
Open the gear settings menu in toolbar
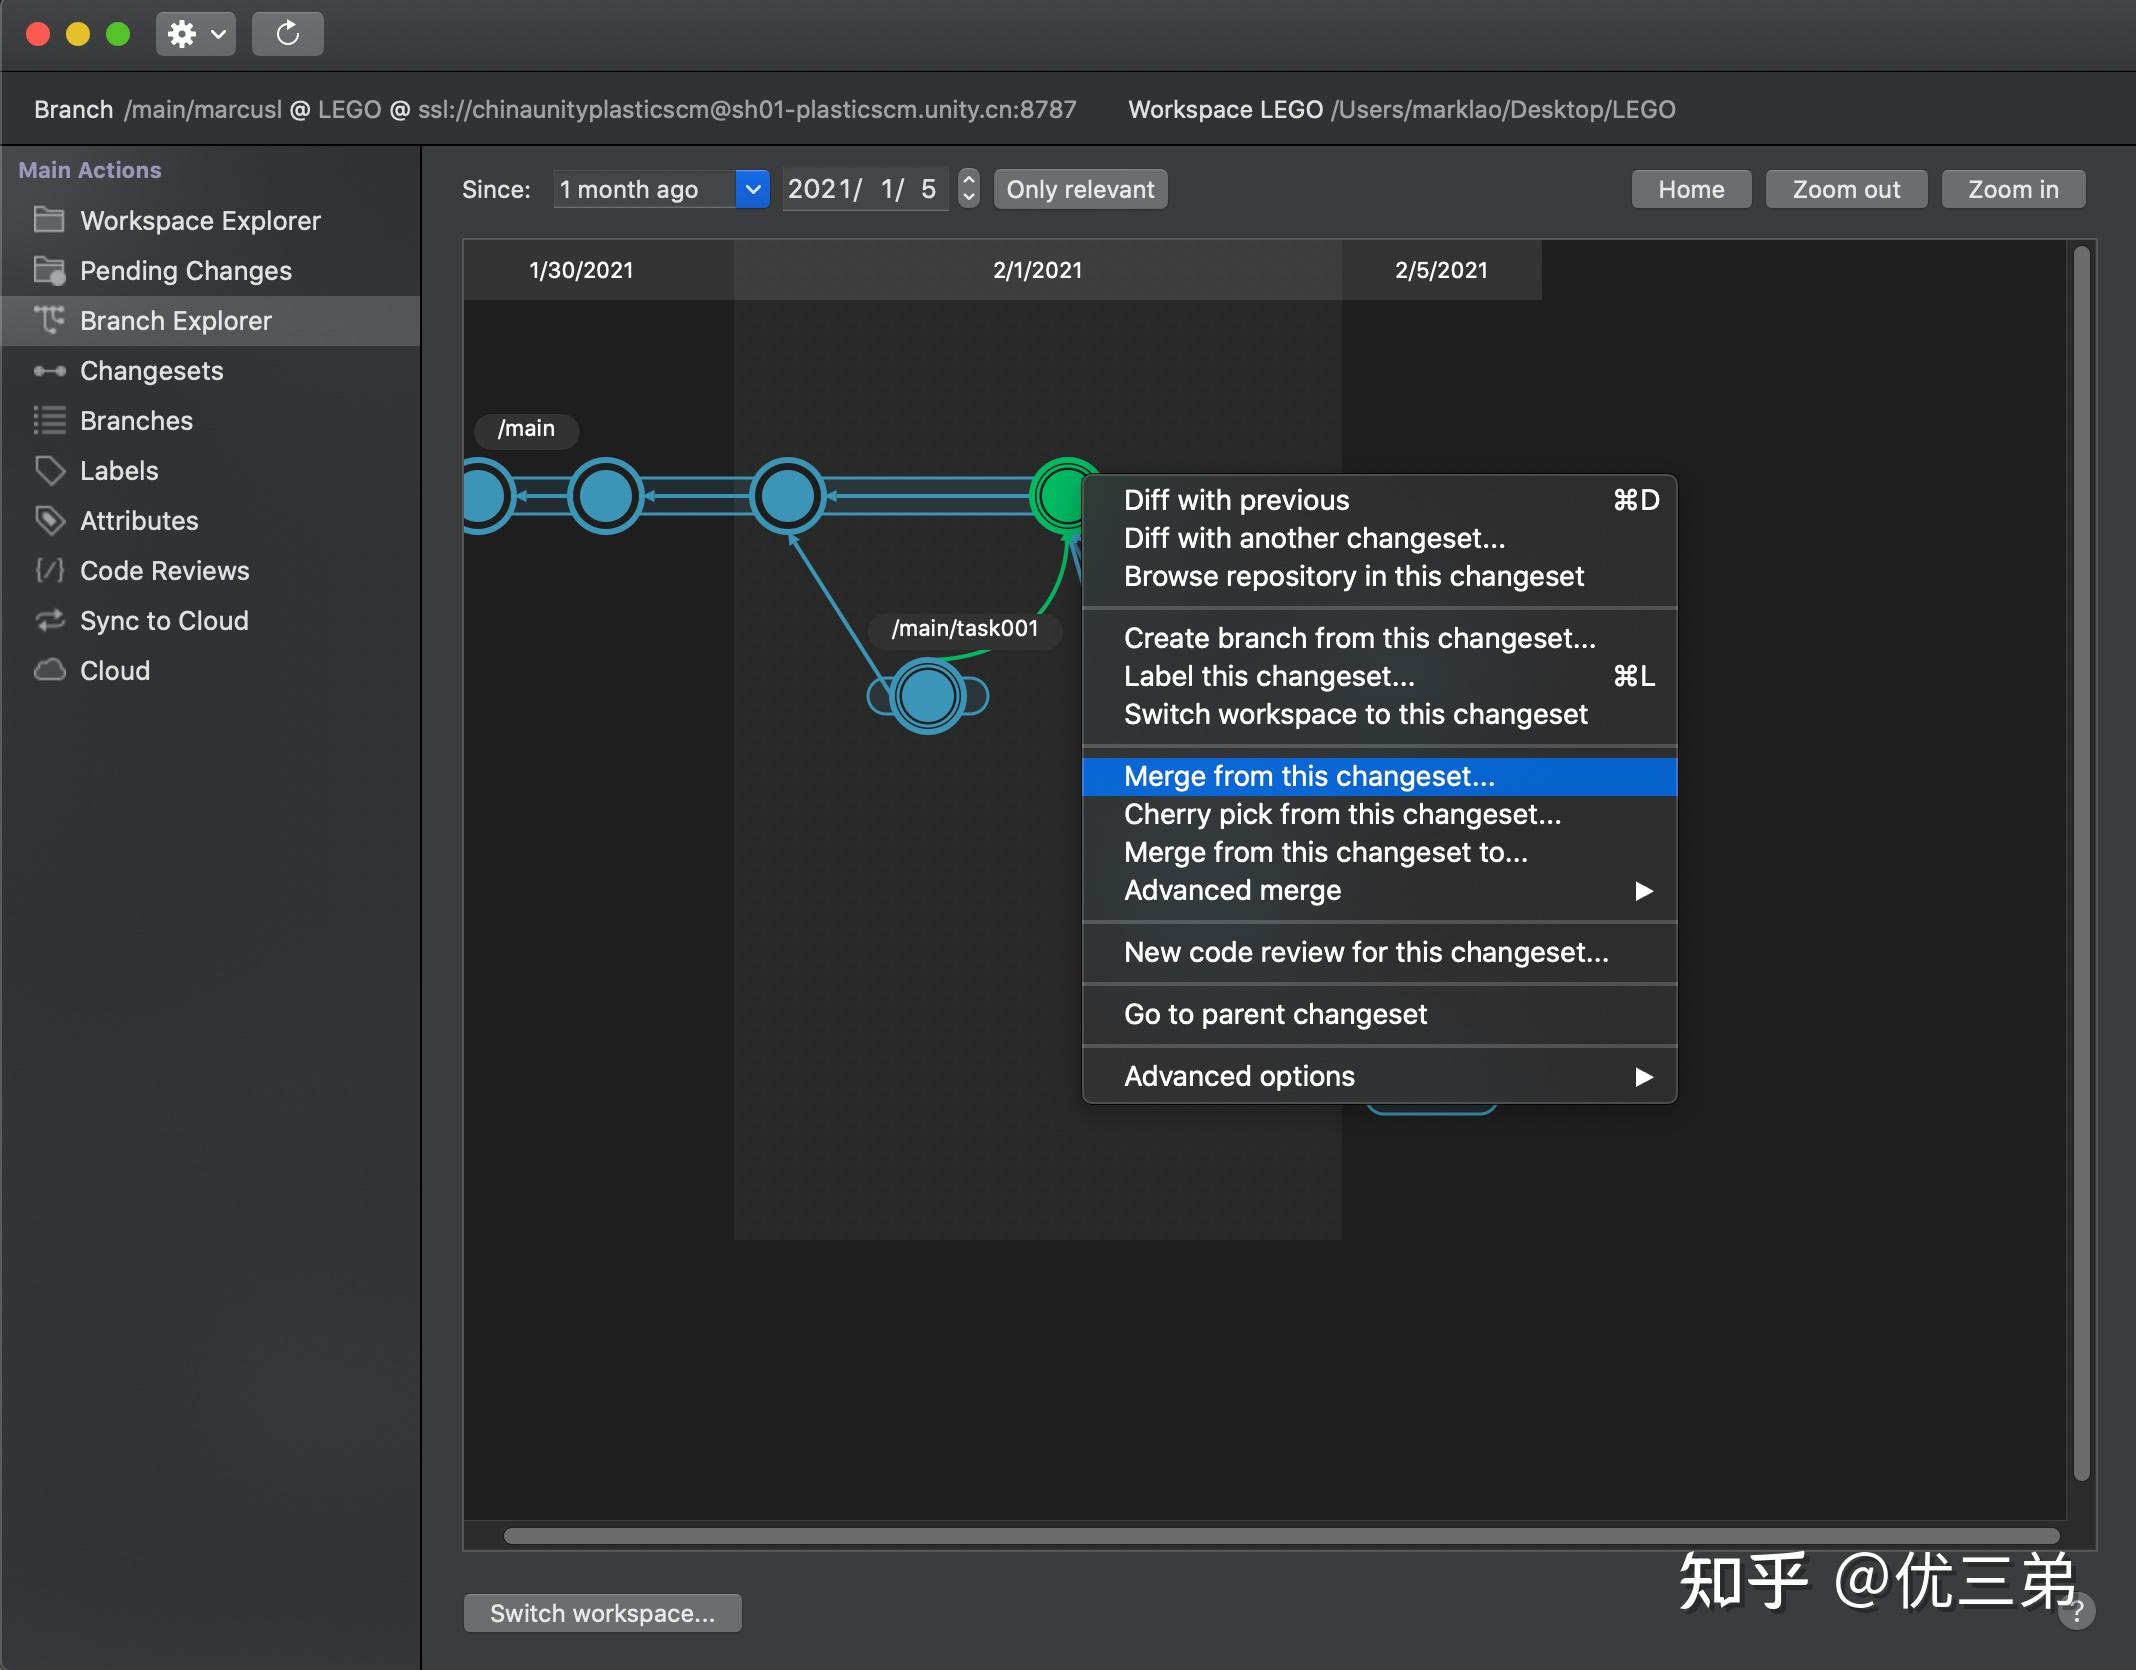pos(195,34)
